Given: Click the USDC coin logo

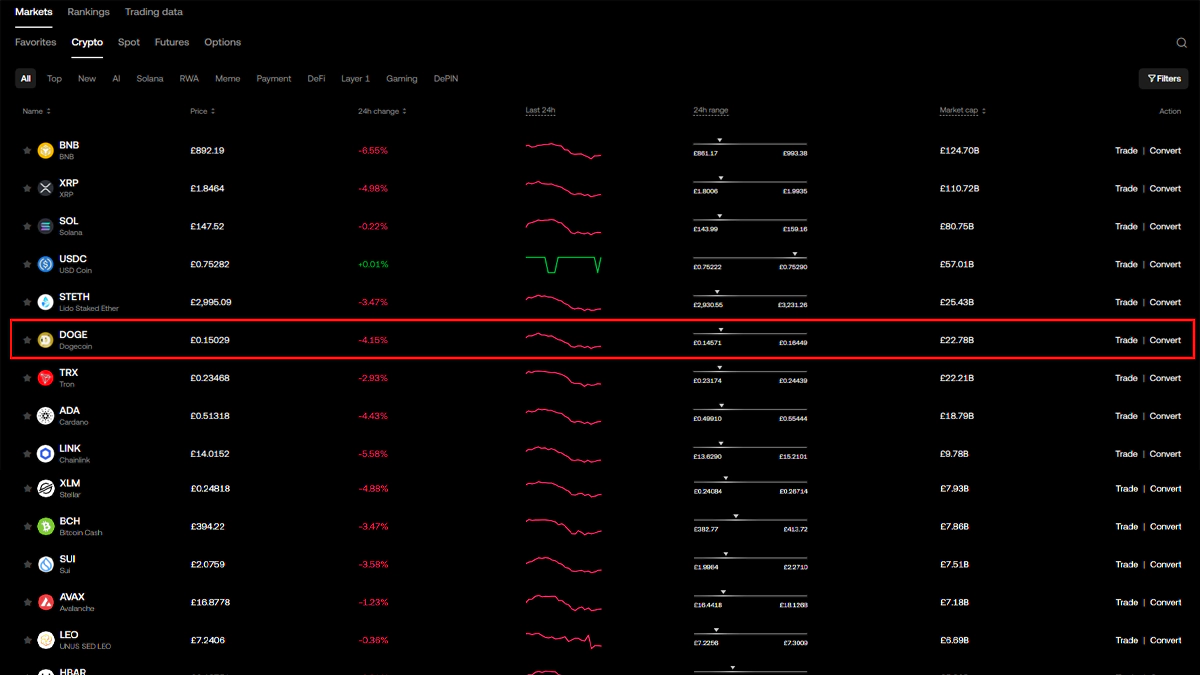Looking at the screenshot, I should 45,265.
